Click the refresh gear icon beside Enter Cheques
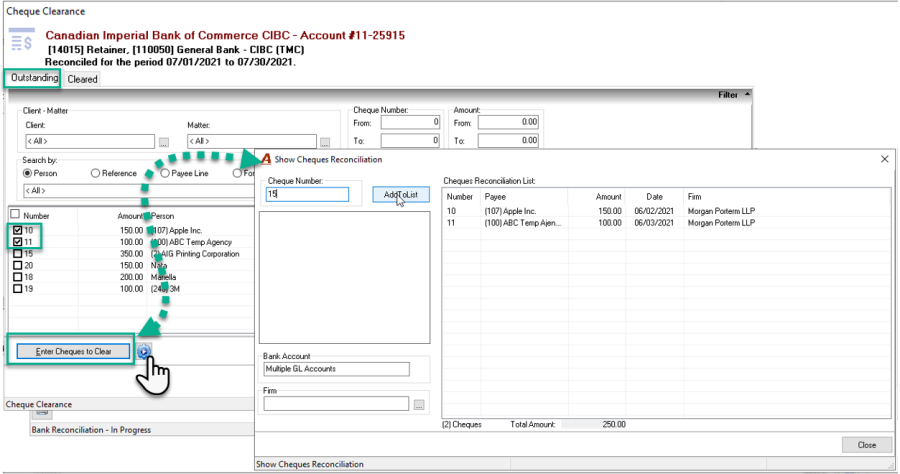900x474 pixels. click(144, 351)
